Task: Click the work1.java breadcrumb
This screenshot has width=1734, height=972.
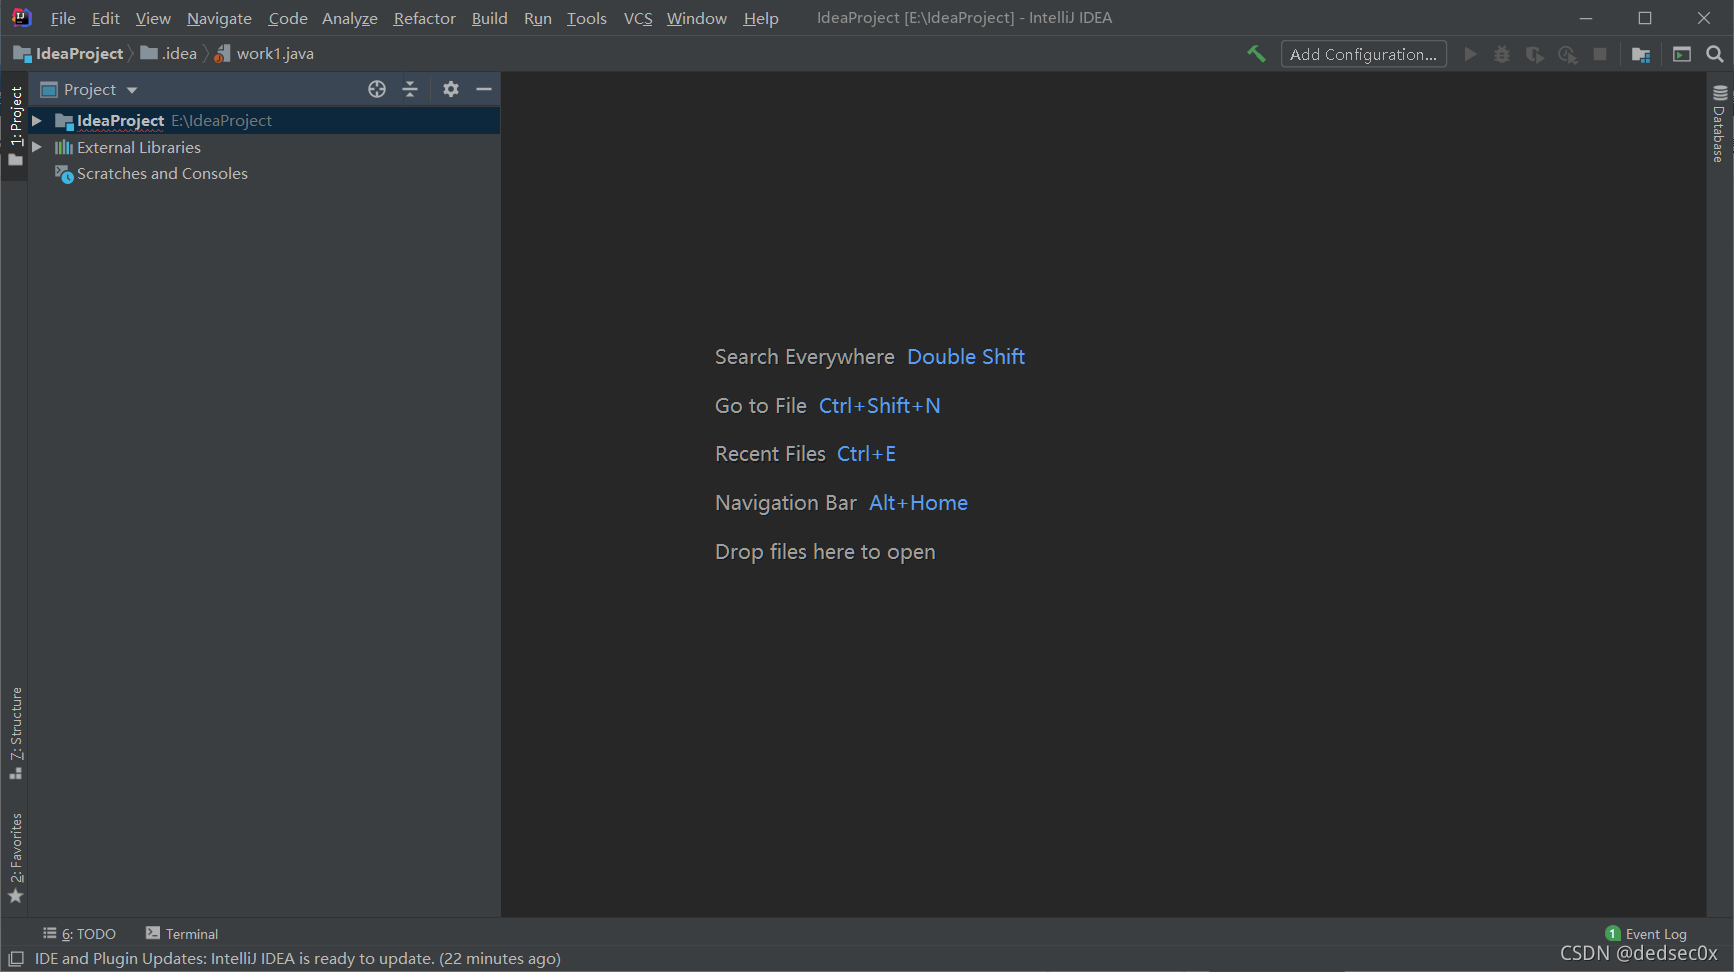Action: (x=264, y=54)
